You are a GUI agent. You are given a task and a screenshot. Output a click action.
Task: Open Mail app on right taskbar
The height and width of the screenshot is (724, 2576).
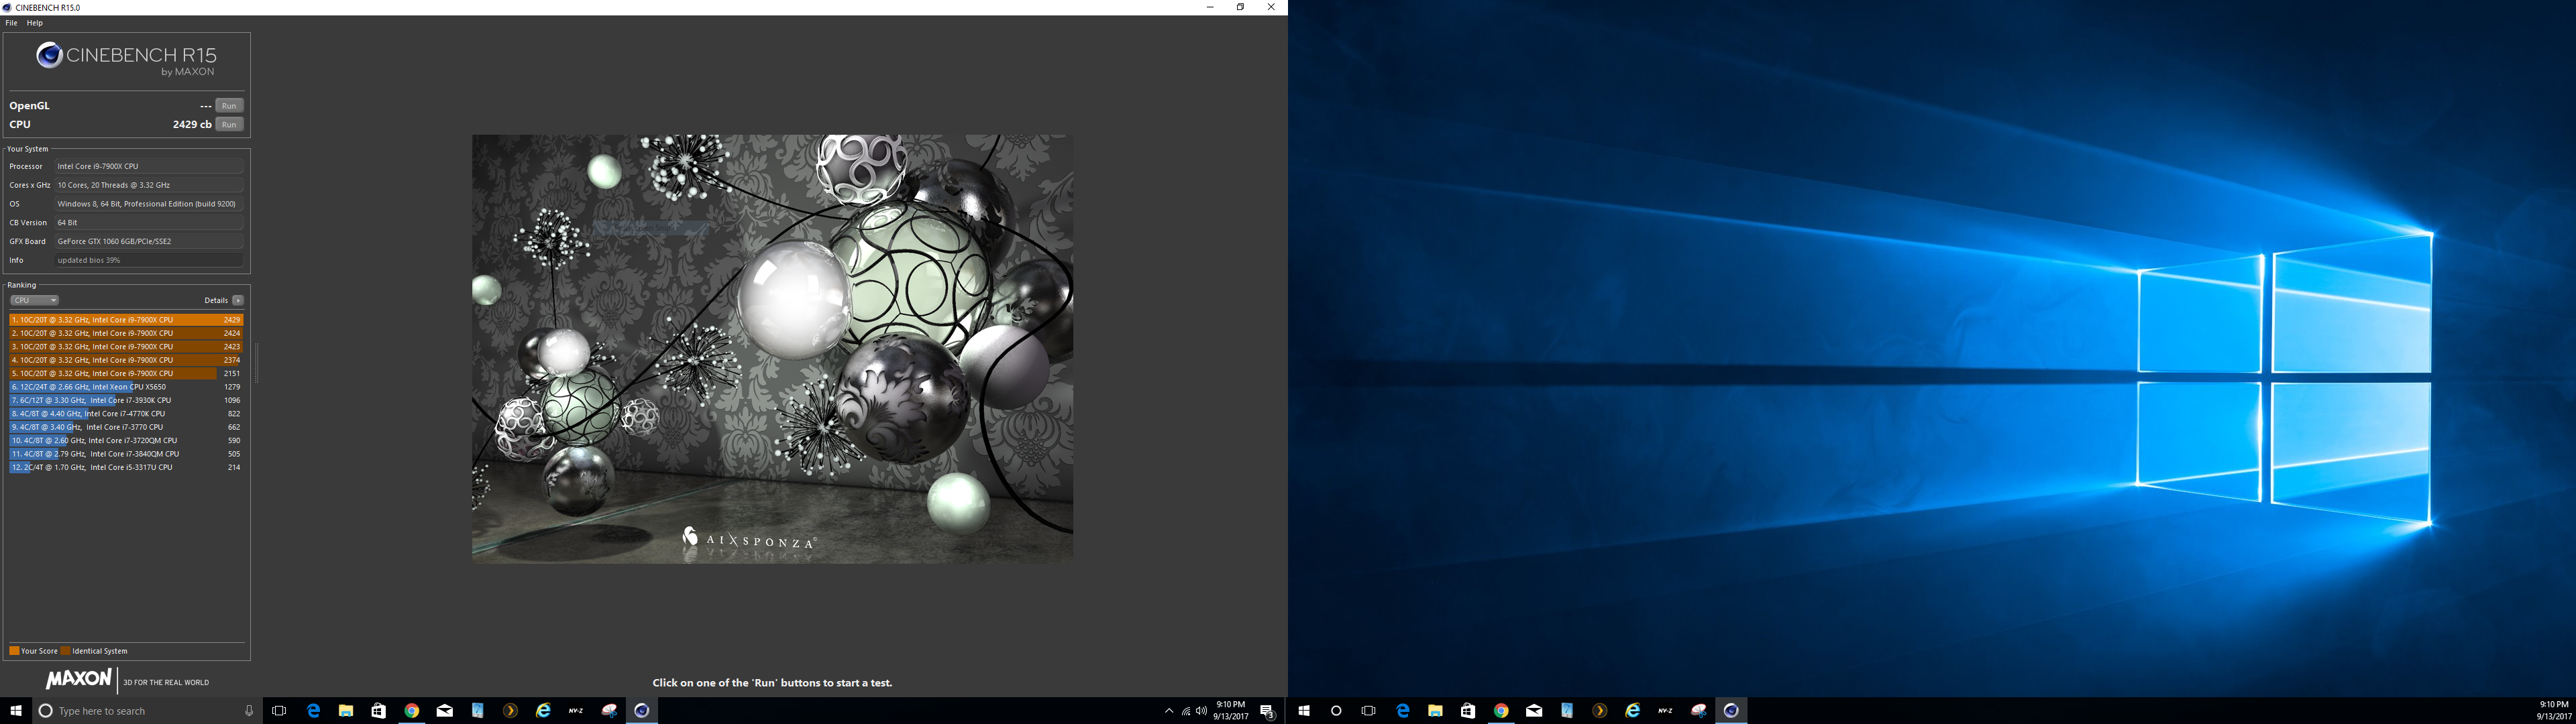(1534, 711)
